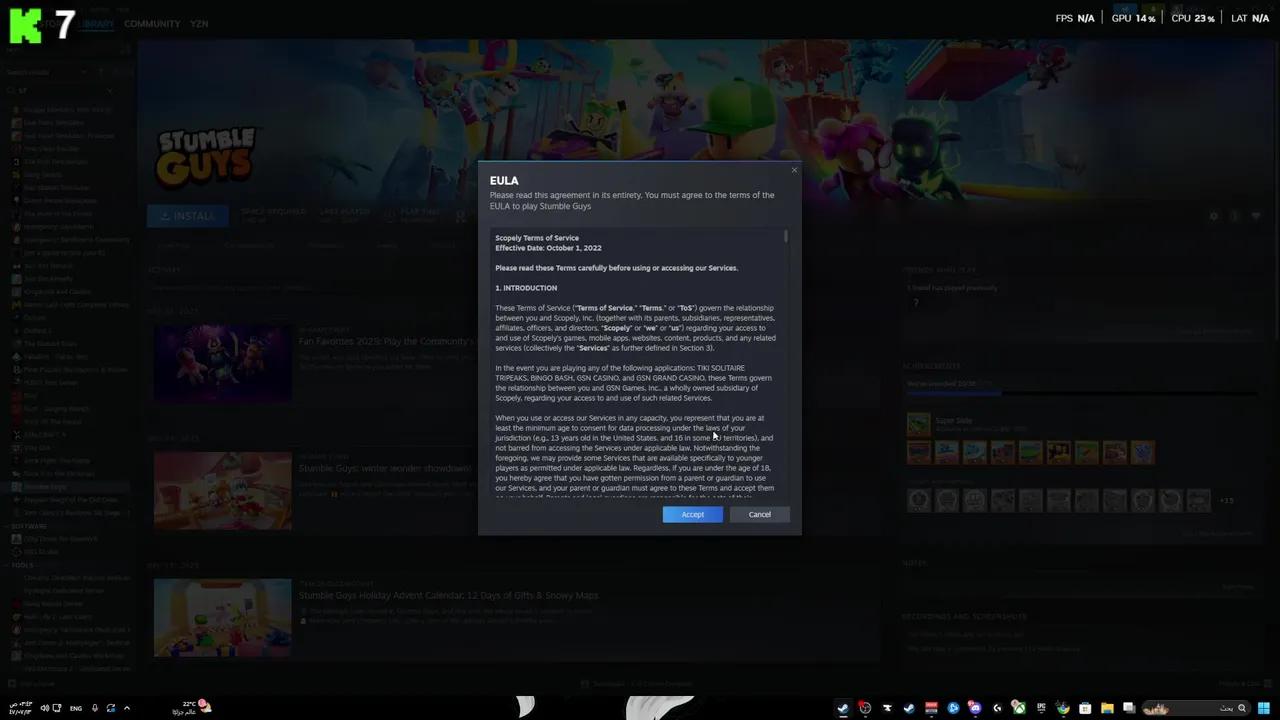Open the Xbox app from the taskbar
The width and height of the screenshot is (1280, 720).
click(1019, 708)
